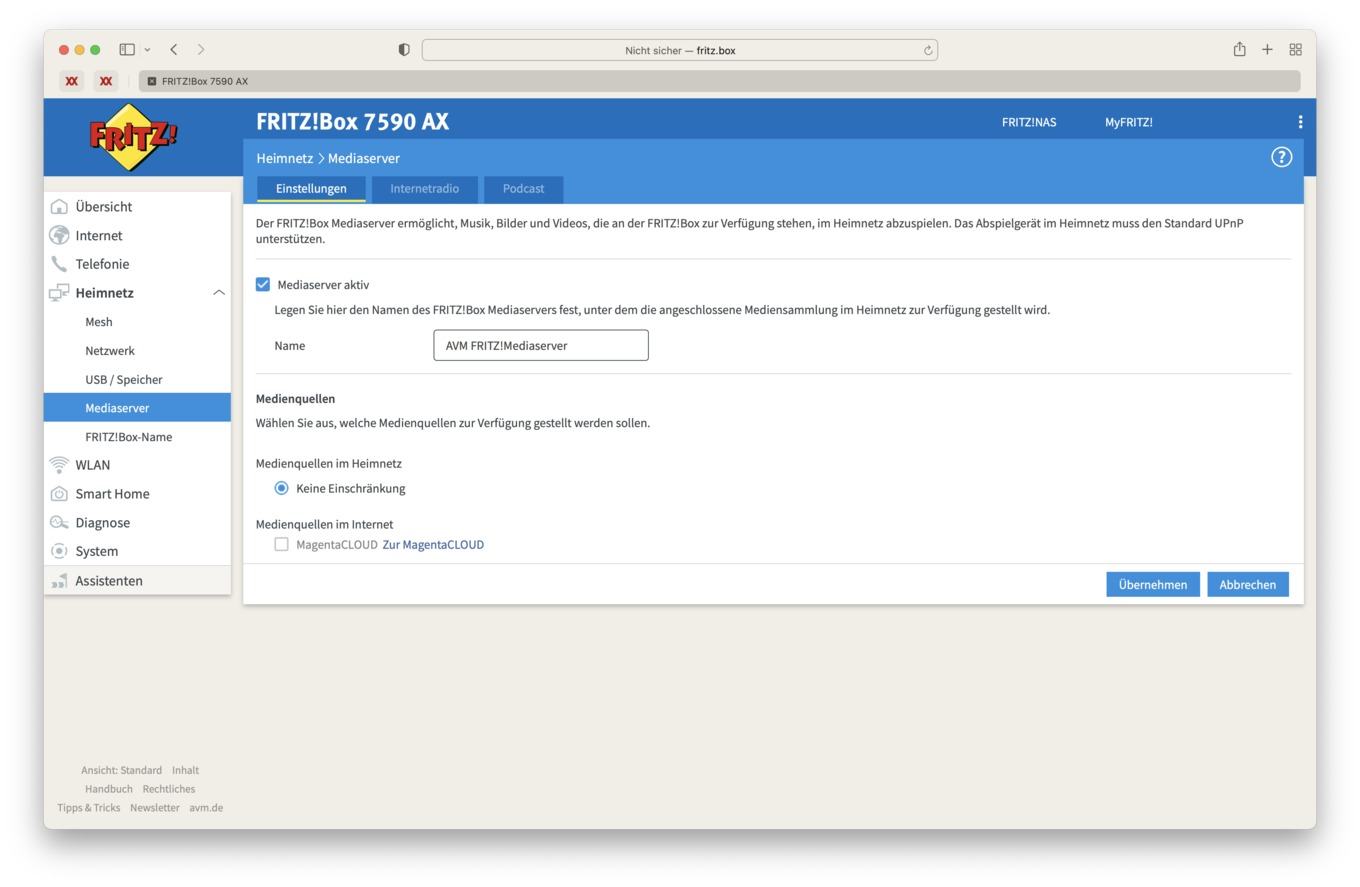Go forward with Safari forward arrow

point(201,49)
